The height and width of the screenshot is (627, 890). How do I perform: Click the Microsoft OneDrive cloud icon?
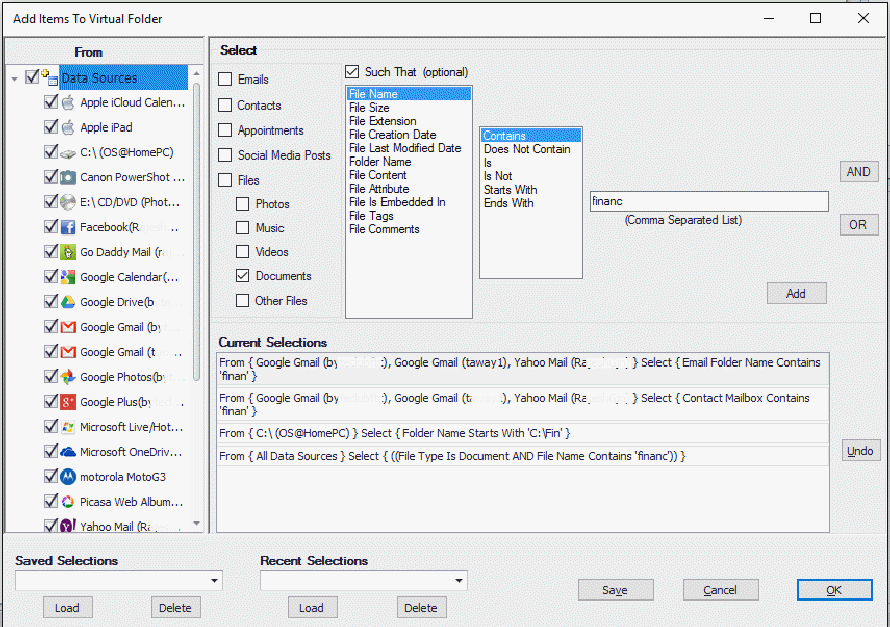pos(68,452)
